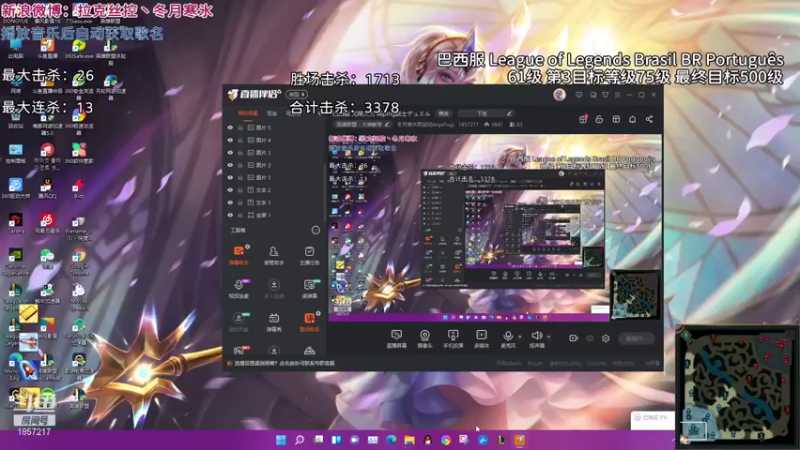The image size is (800, 450).
Task: Open the 主播任务 tool
Action: tap(309, 255)
